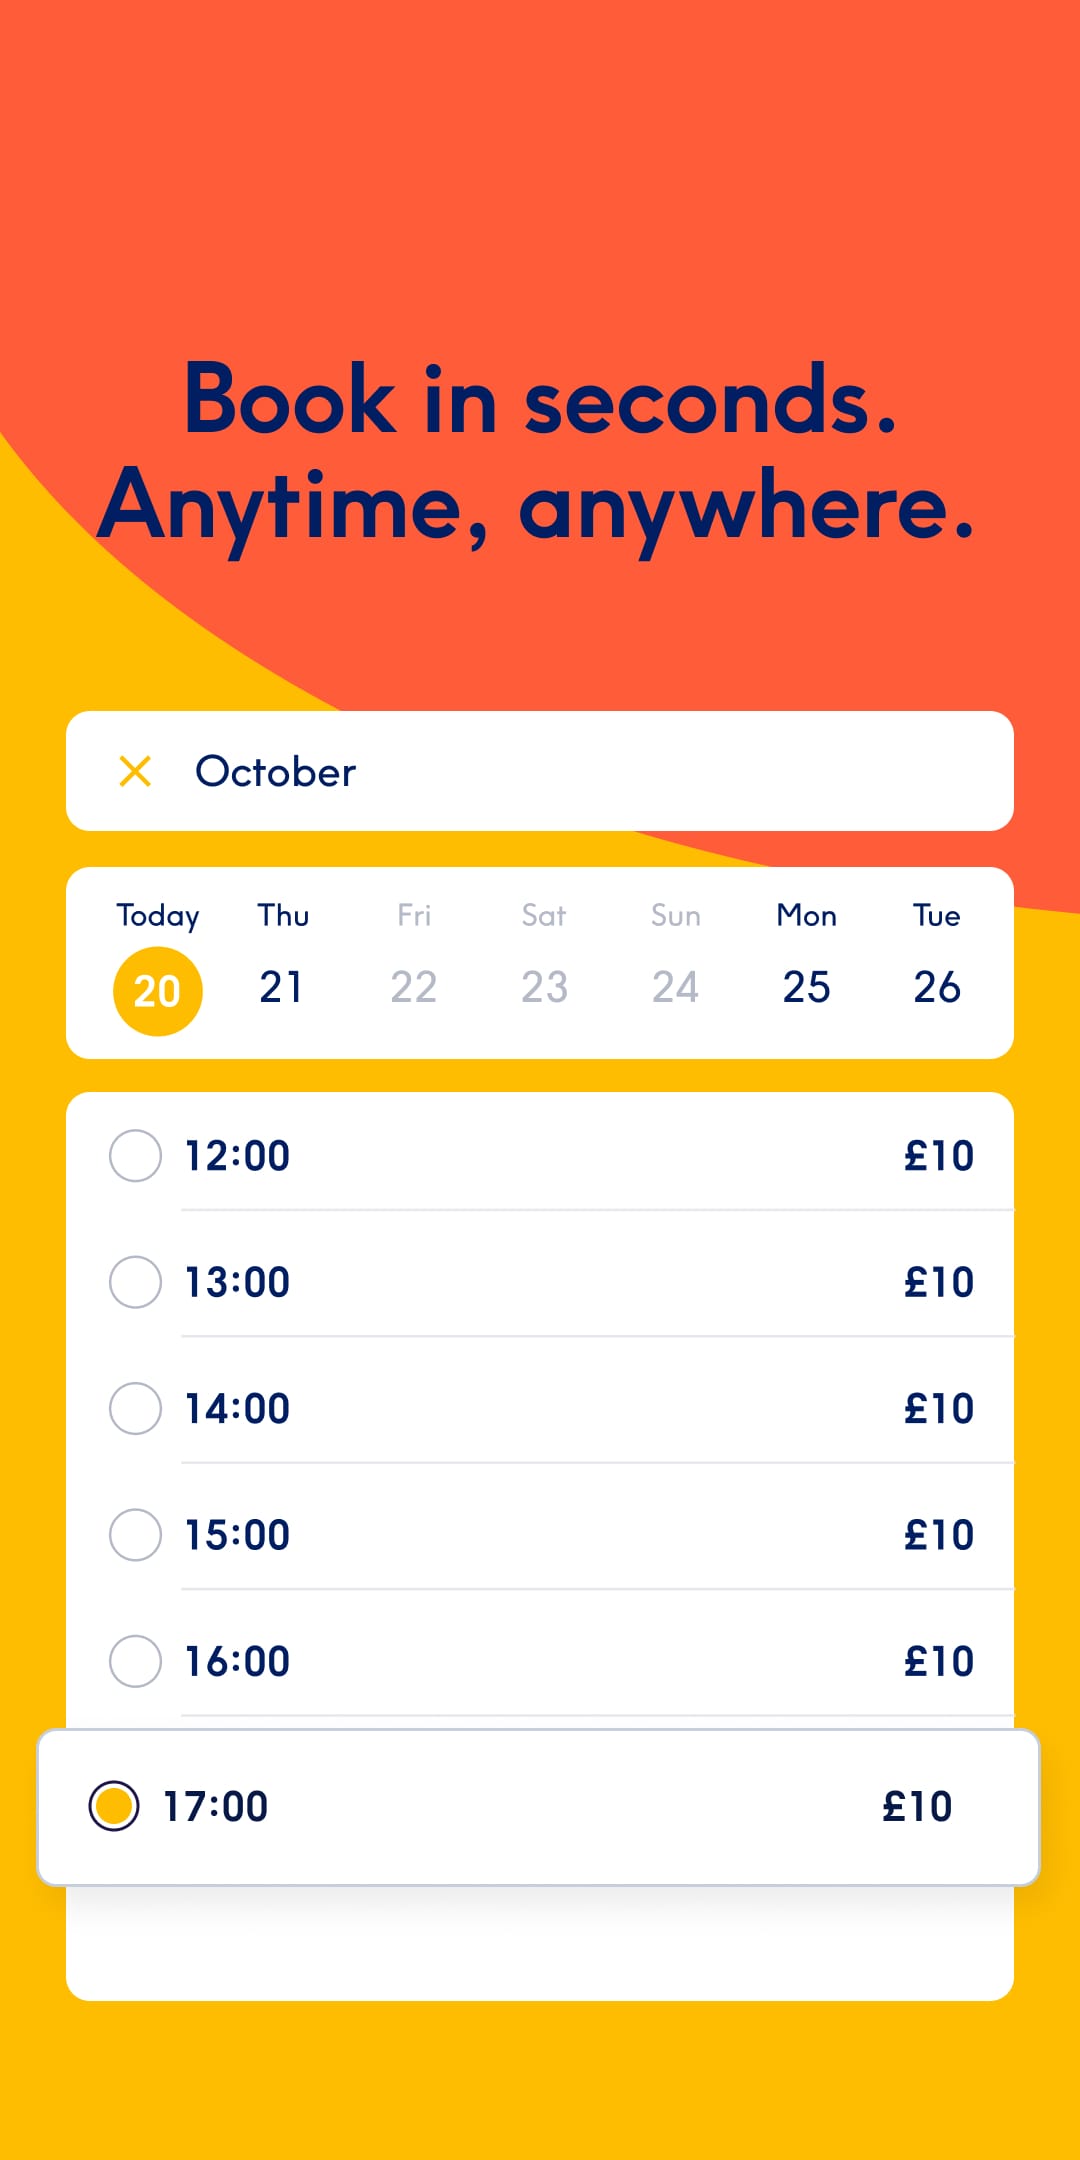Switch to Thursday 21
Image resolution: width=1080 pixels, height=2160 pixels.
[282, 986]
